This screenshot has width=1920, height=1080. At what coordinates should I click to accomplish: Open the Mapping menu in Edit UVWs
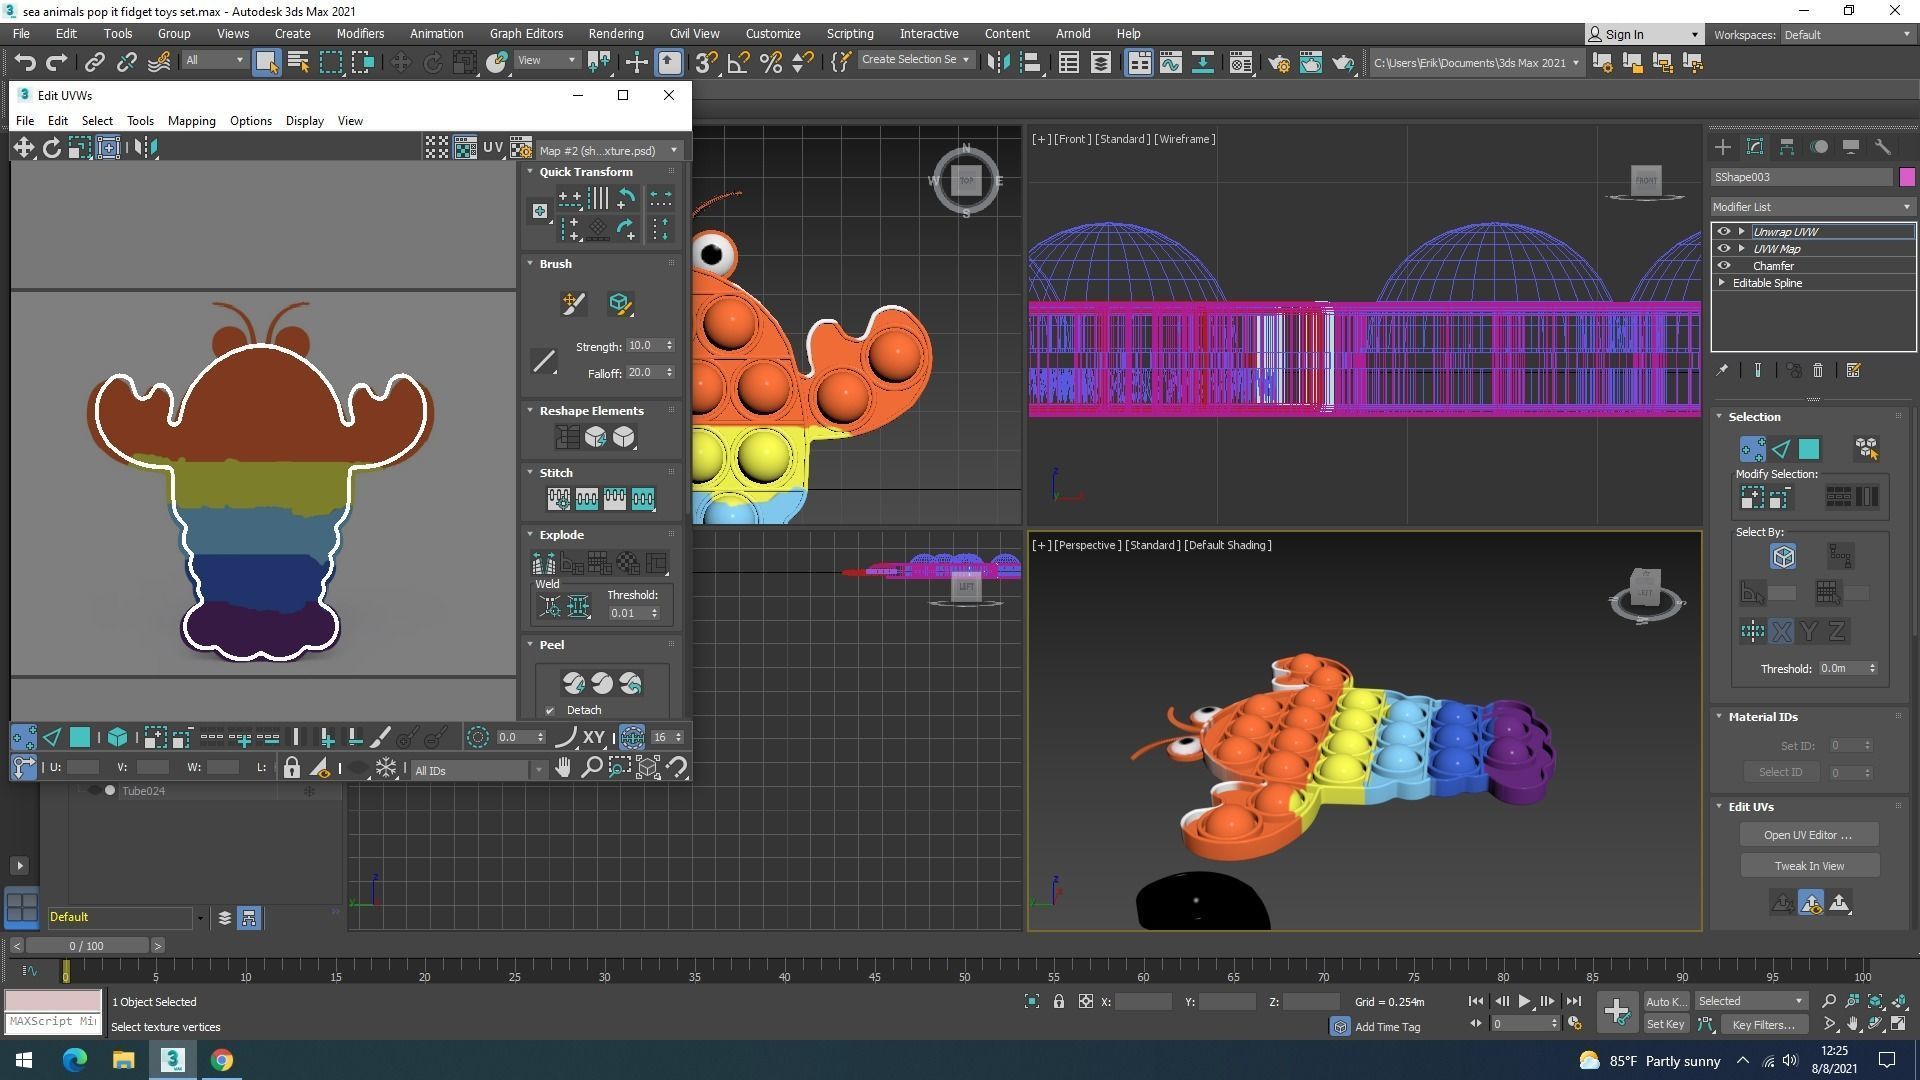(191, 121)
